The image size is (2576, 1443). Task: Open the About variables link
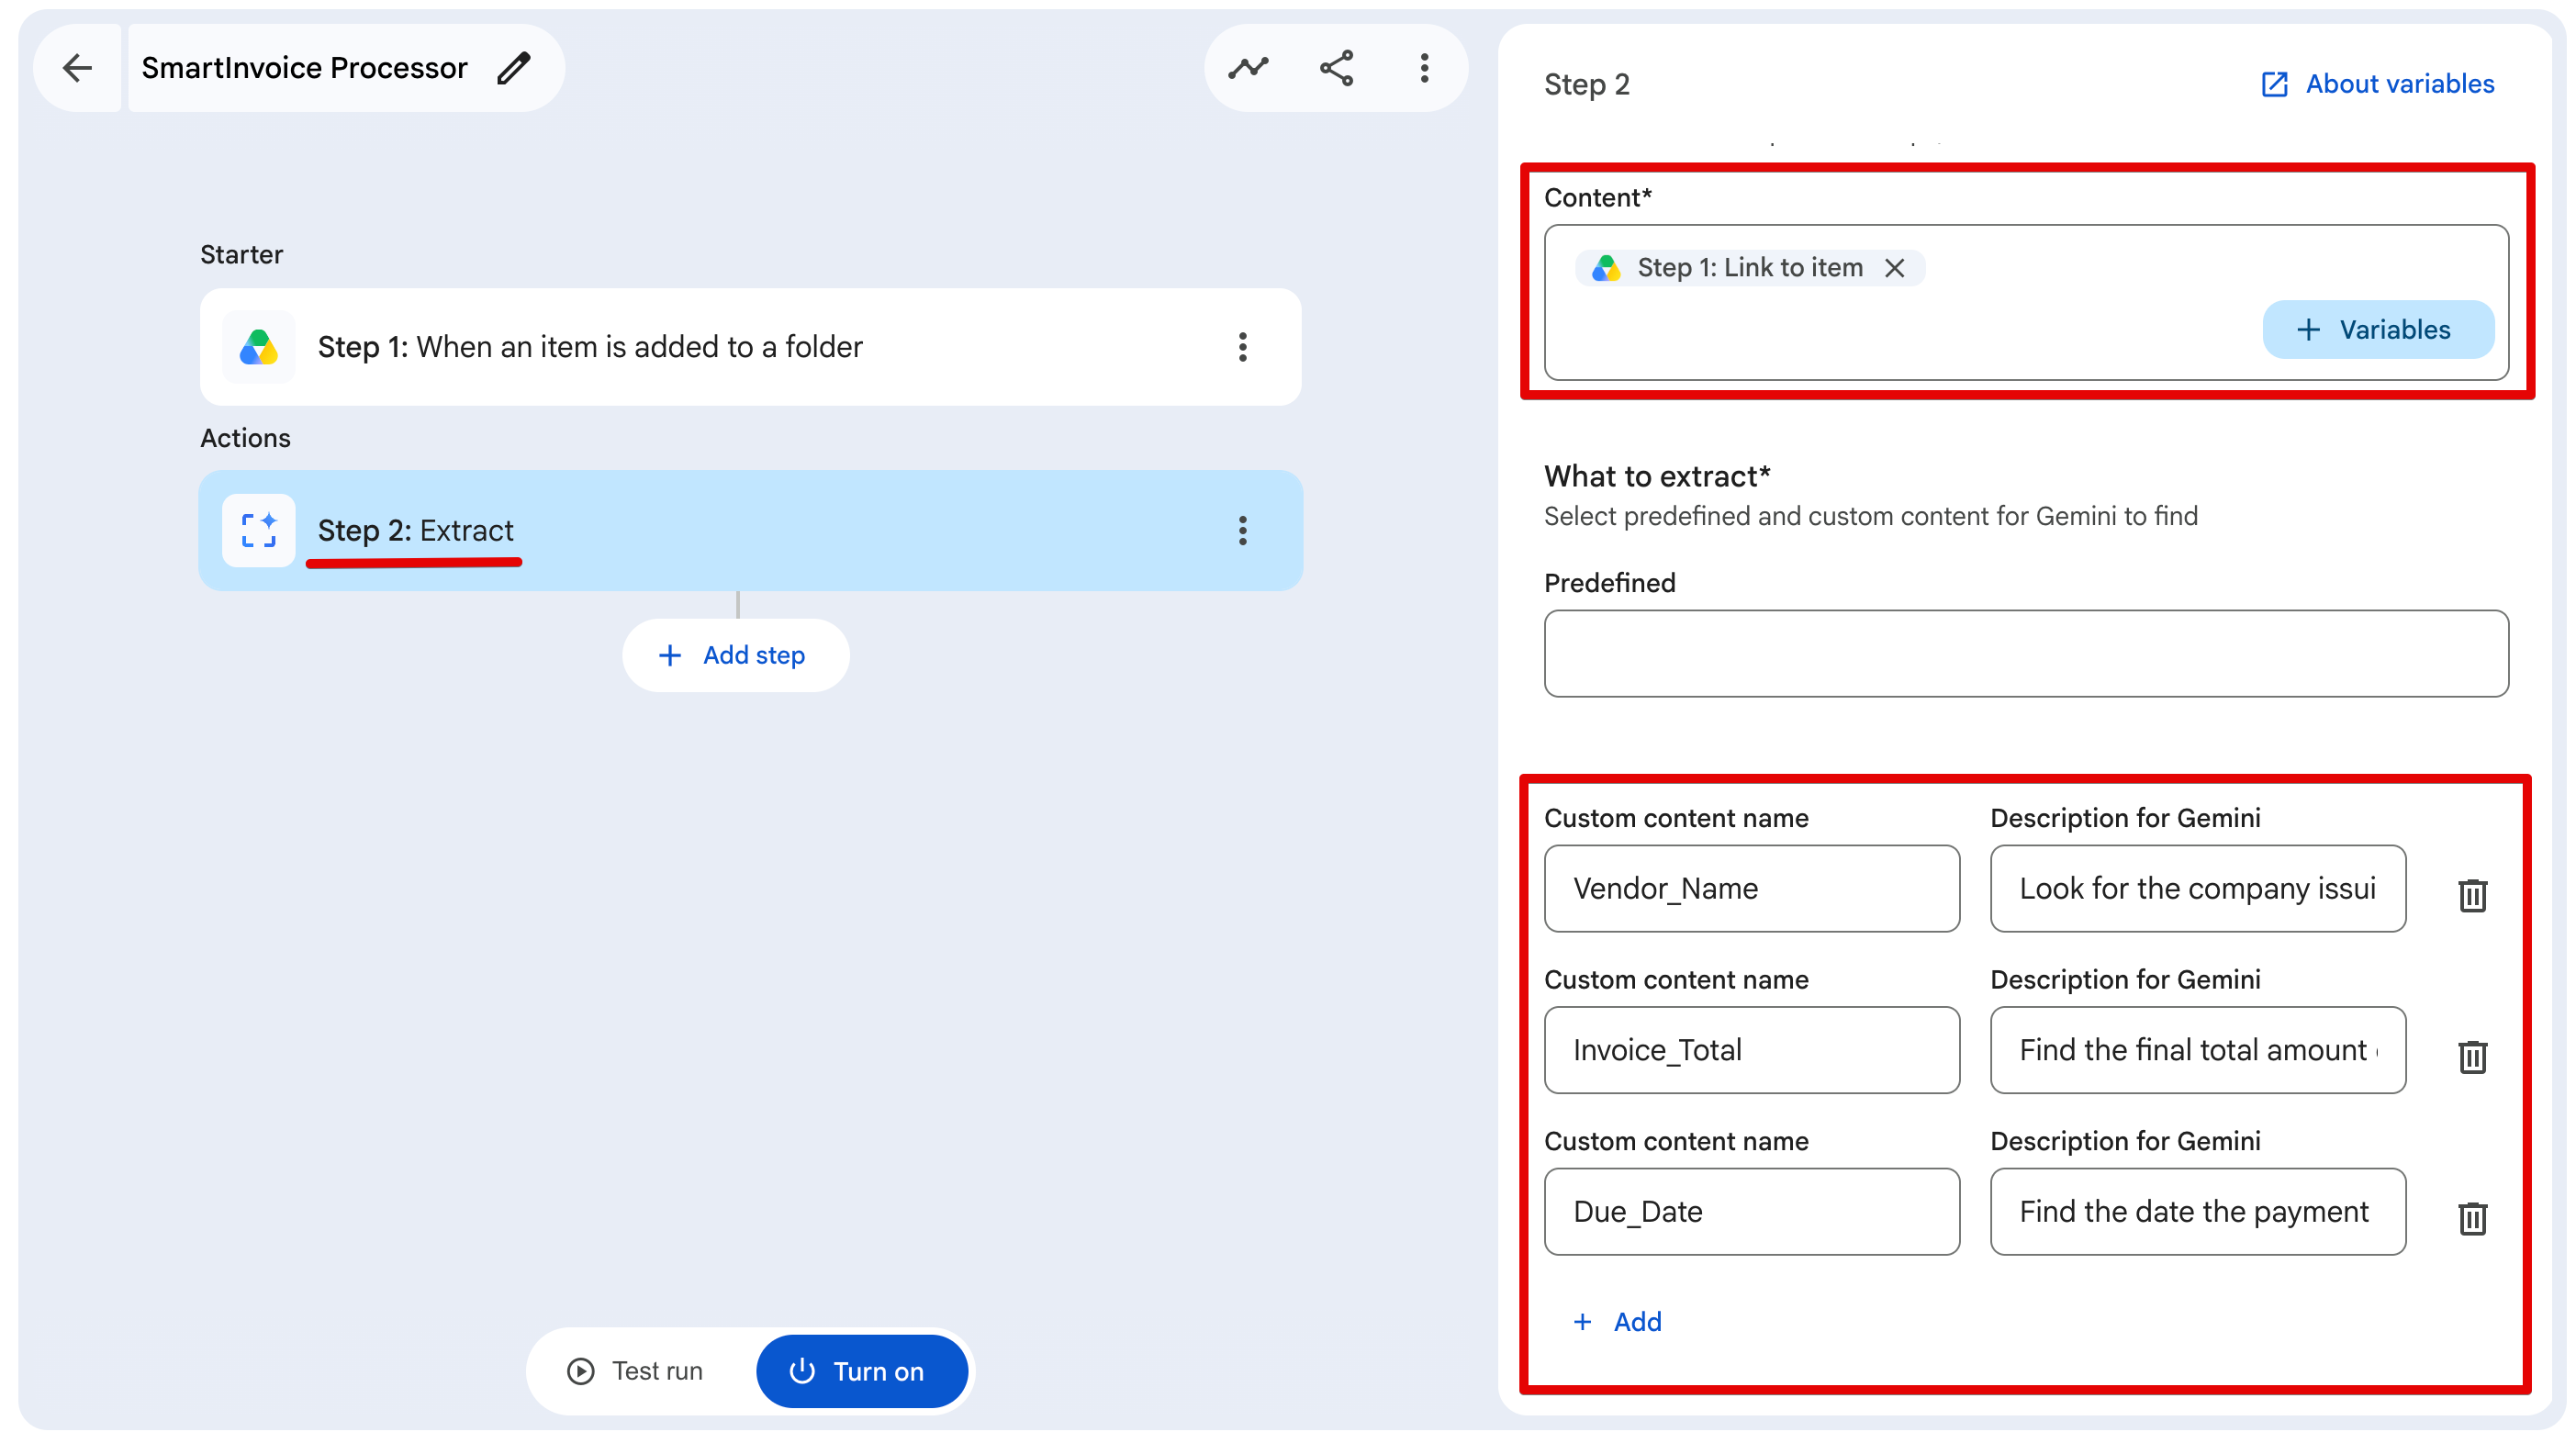click(x=2378, y=84)
